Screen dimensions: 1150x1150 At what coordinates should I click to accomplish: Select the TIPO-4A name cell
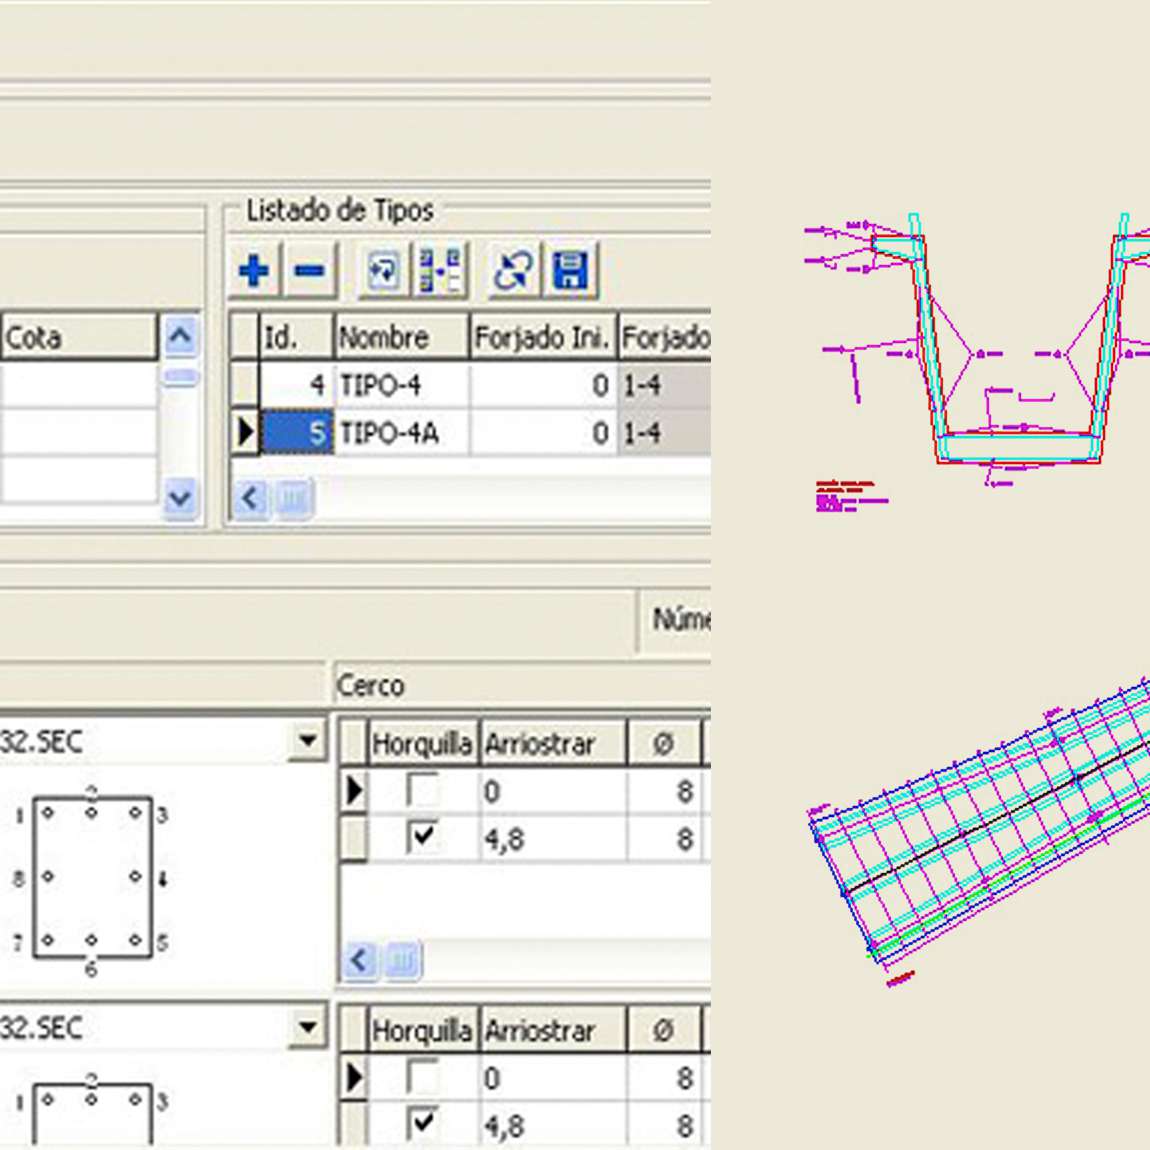(401, 433)
